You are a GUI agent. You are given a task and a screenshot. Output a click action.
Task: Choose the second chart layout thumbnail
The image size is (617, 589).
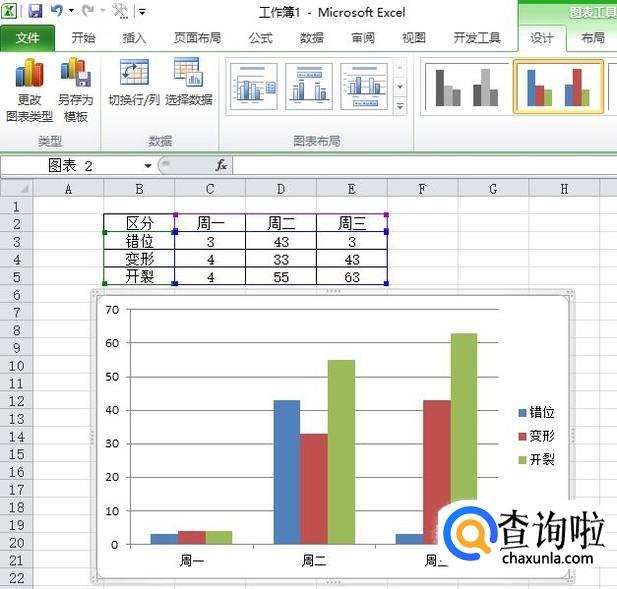tap(309, 86)
